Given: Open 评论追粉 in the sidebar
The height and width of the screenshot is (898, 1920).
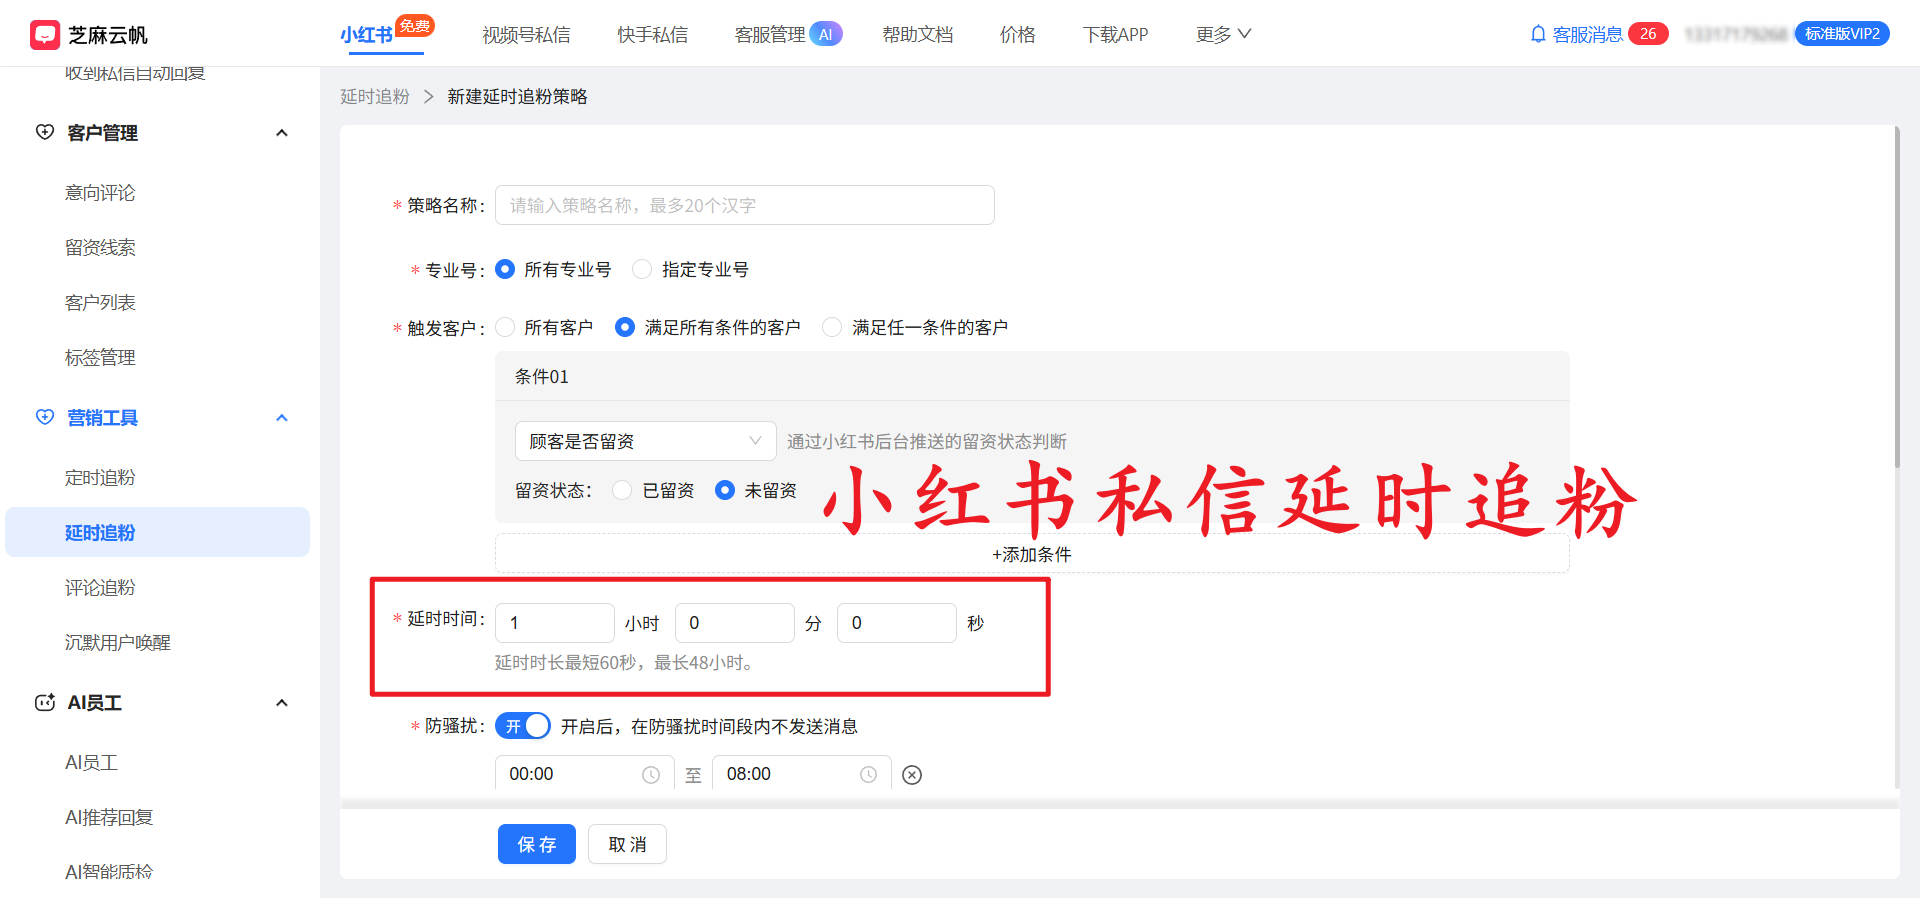Looking at the screenshot, I should 100,587.
